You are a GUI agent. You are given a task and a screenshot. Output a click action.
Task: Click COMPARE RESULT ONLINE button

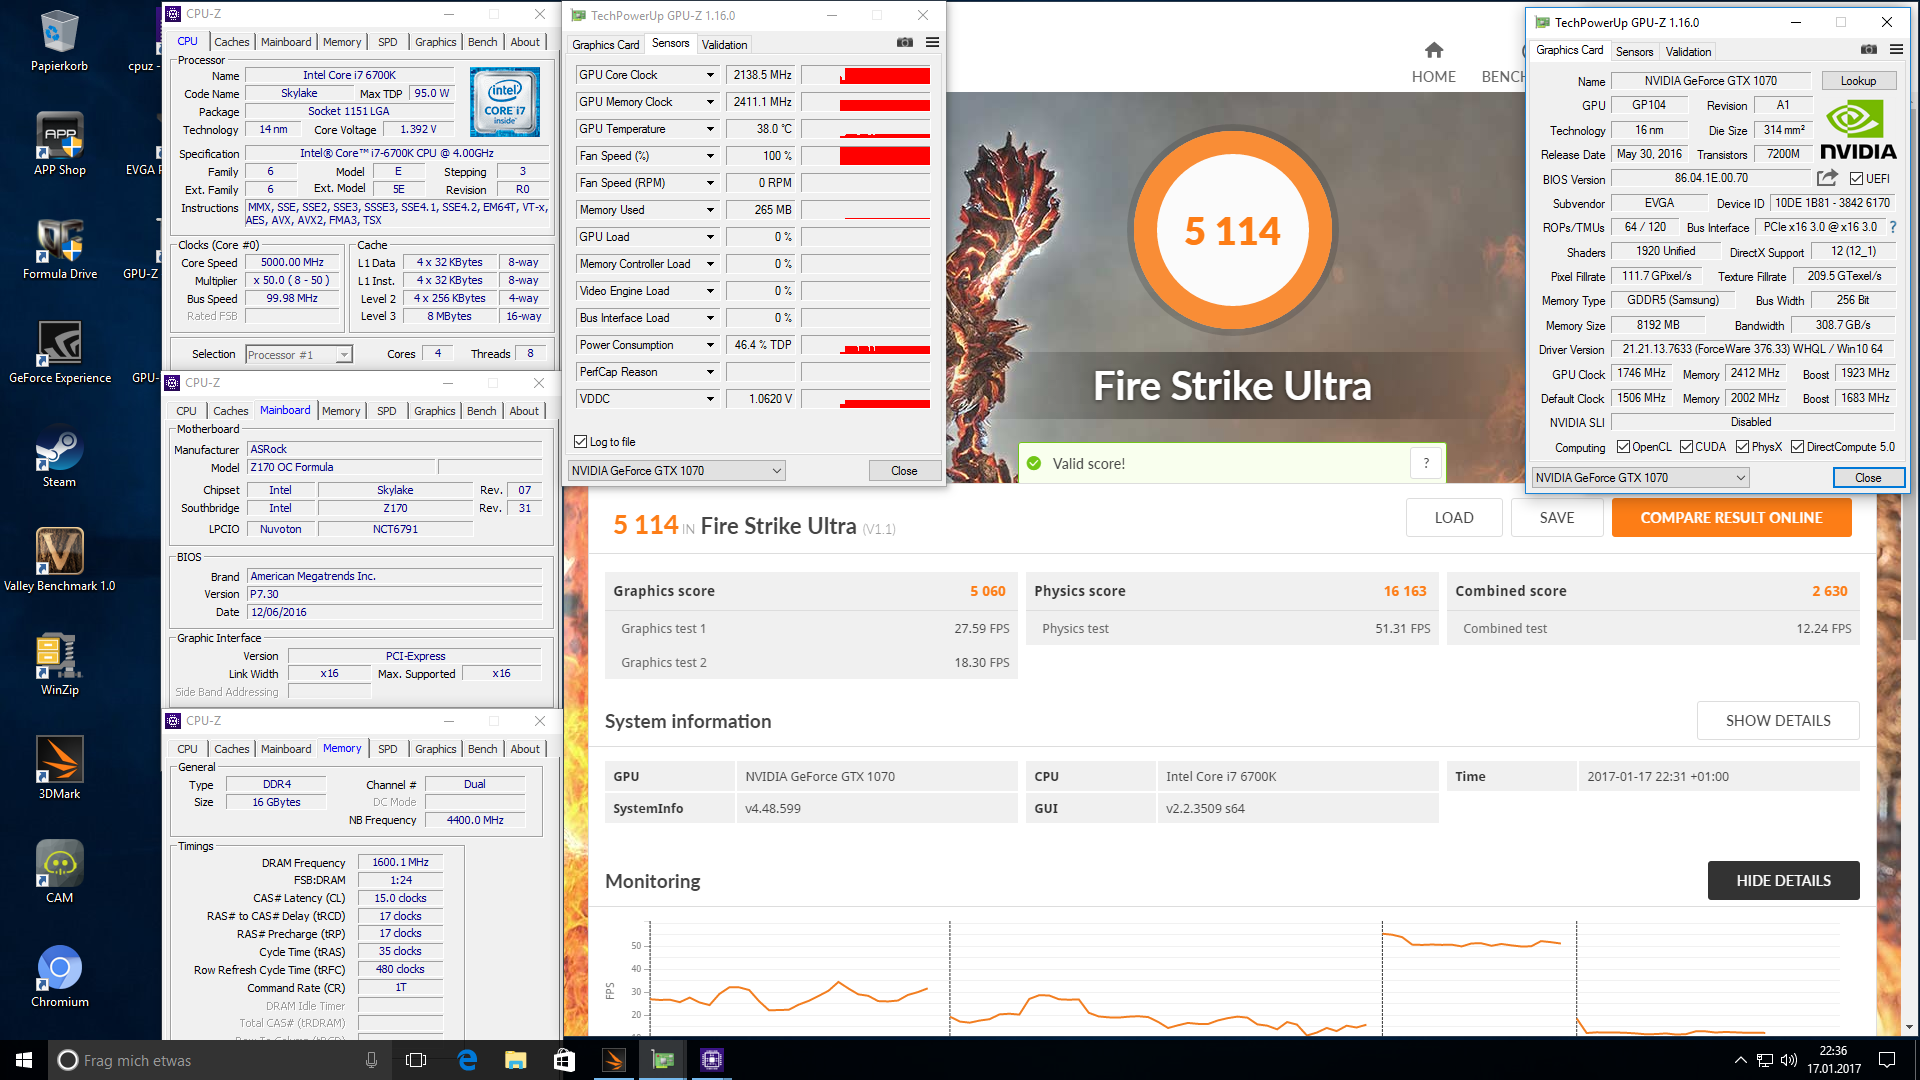point(1731,518)
